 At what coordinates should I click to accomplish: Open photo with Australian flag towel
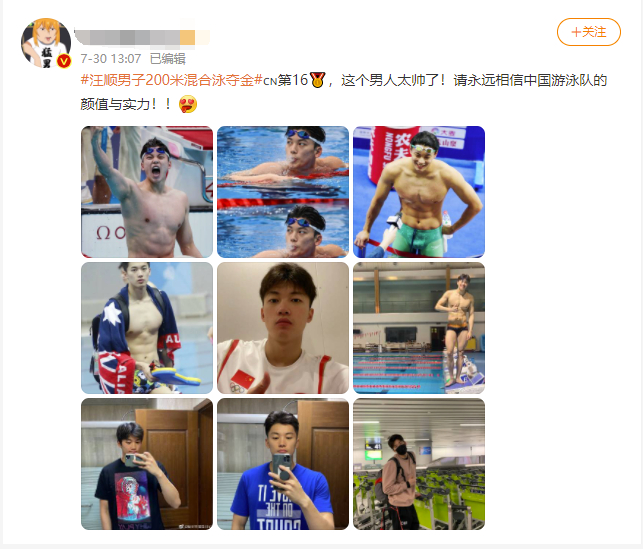(147, 328)
